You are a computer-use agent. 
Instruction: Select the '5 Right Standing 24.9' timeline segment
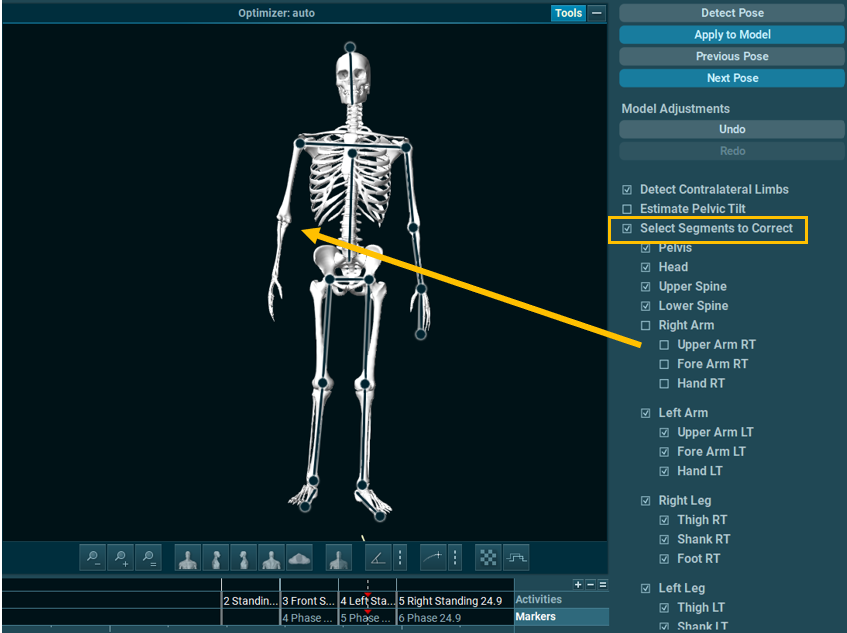click(454, 601)
